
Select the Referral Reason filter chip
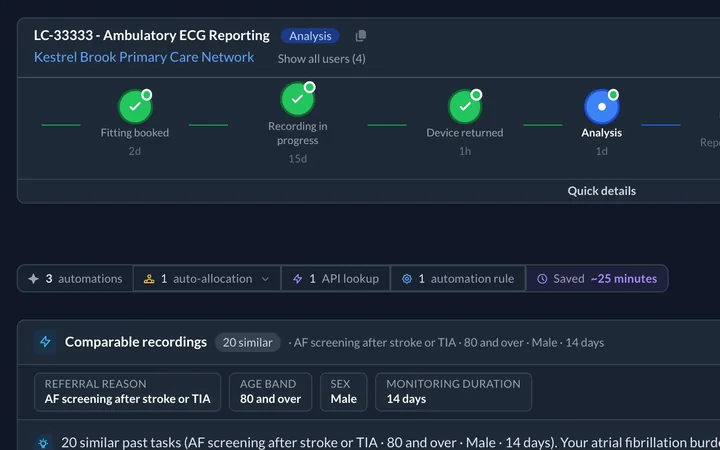(128, 392)
